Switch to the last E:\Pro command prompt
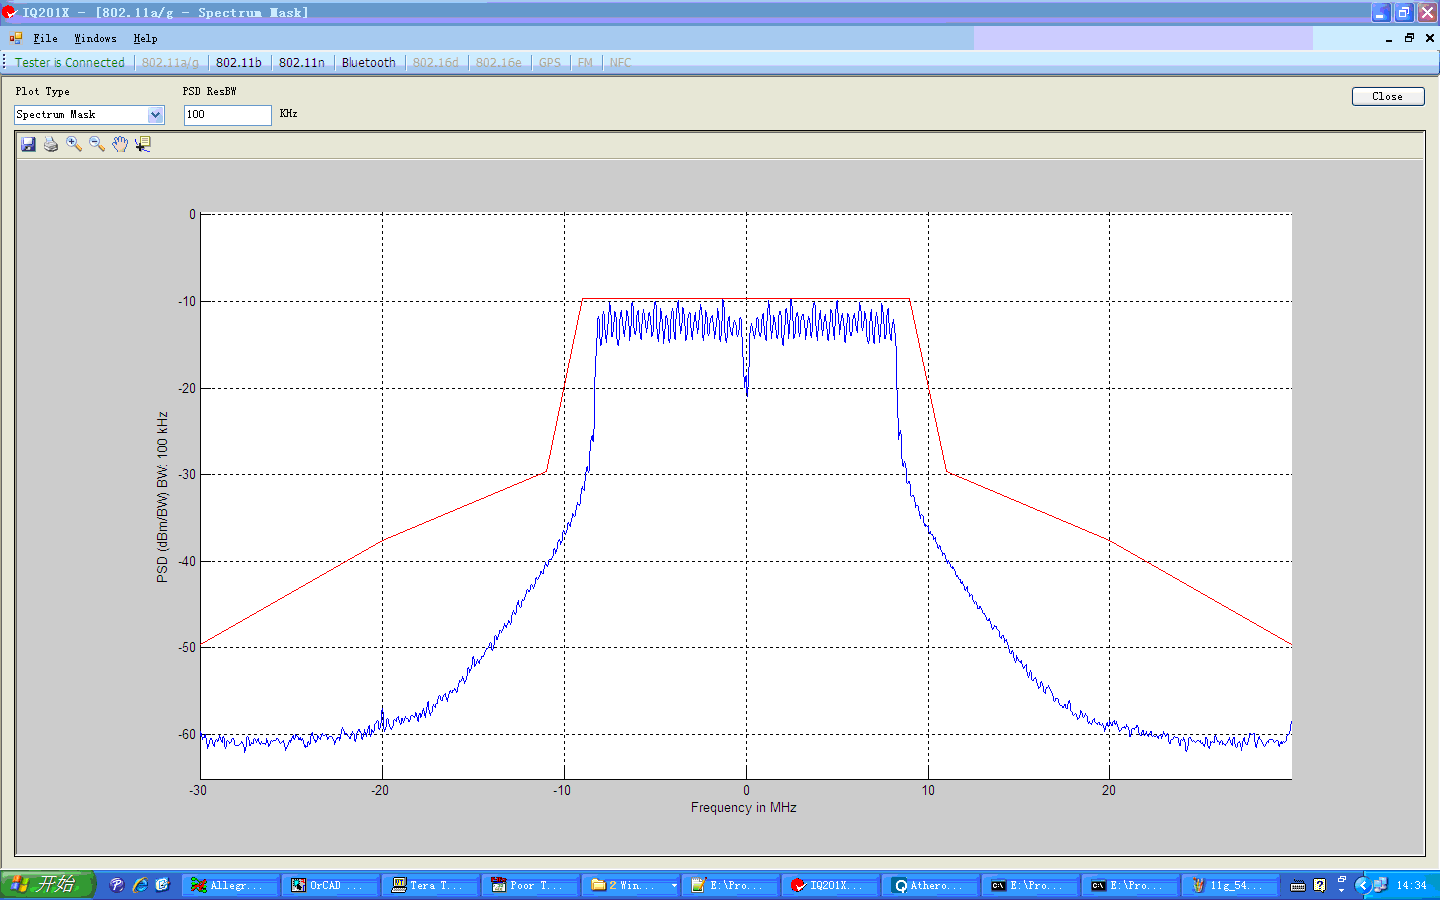 [1129, 885]
